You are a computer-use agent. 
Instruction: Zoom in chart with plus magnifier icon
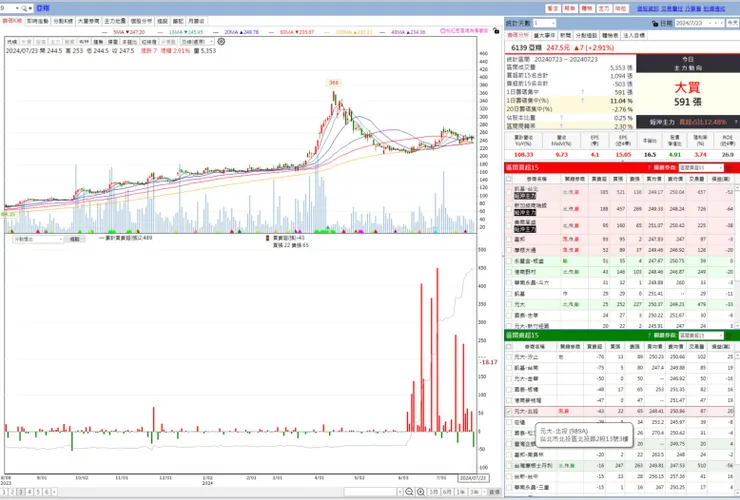point(420,492)
